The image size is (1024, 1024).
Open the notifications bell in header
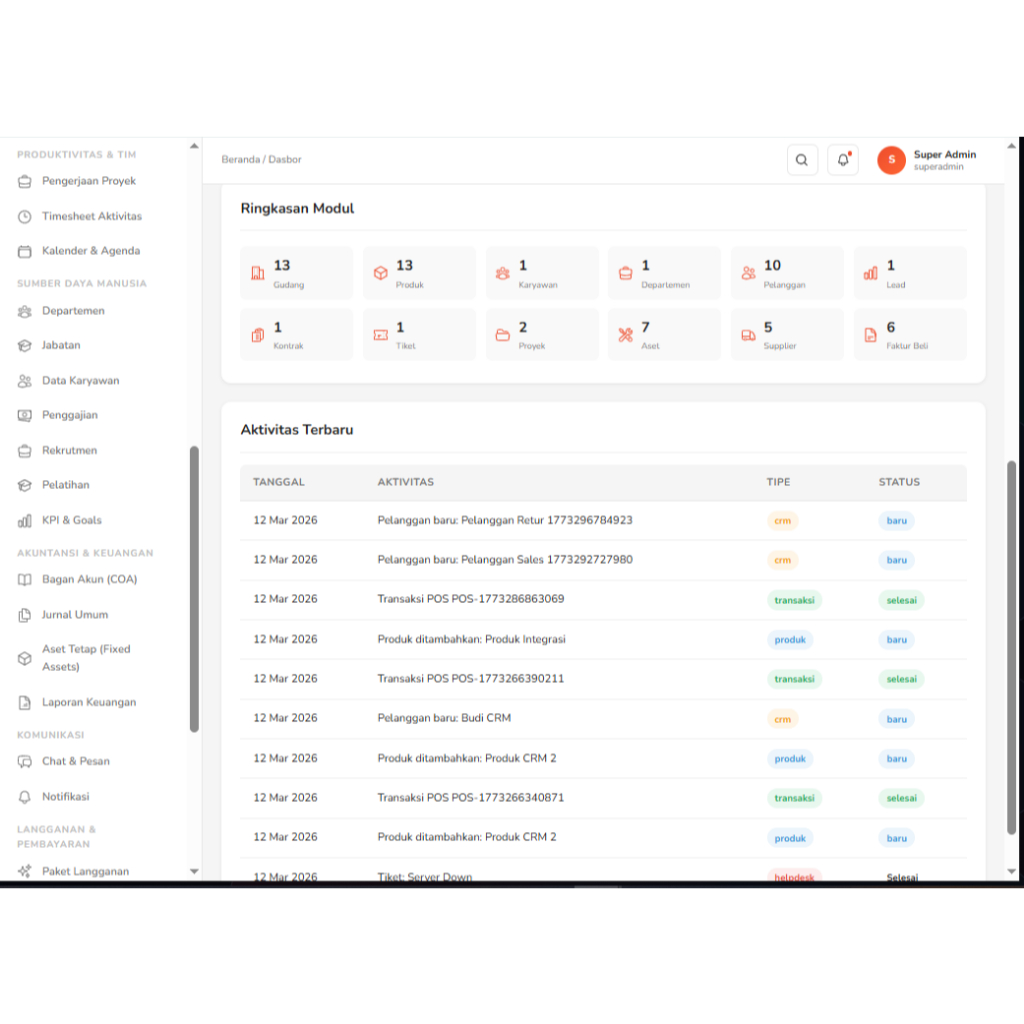point(843,160)
